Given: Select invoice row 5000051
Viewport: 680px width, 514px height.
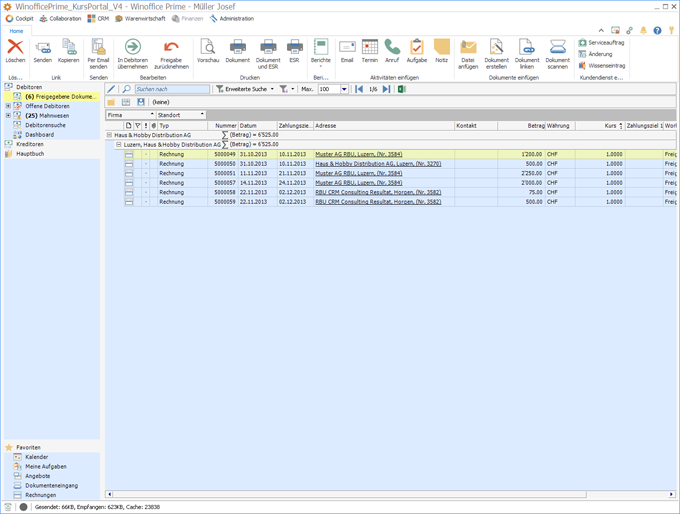Looking at the screenshot, I should click(399, 173).
